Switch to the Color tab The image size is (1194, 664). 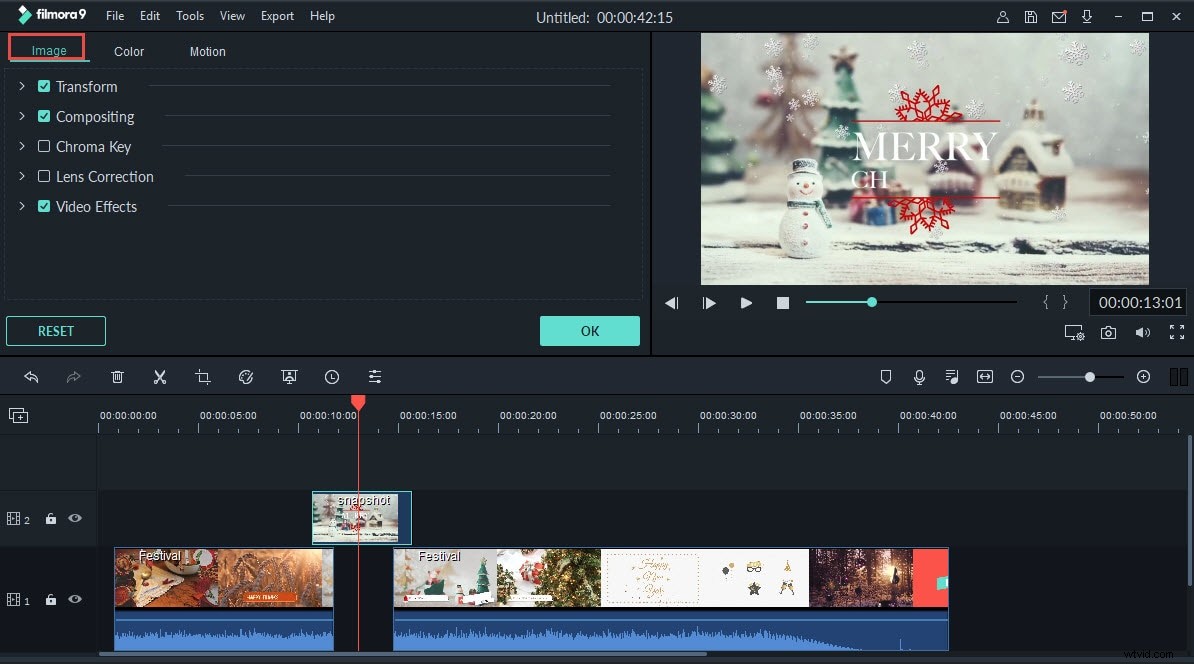tap(128, 51)
